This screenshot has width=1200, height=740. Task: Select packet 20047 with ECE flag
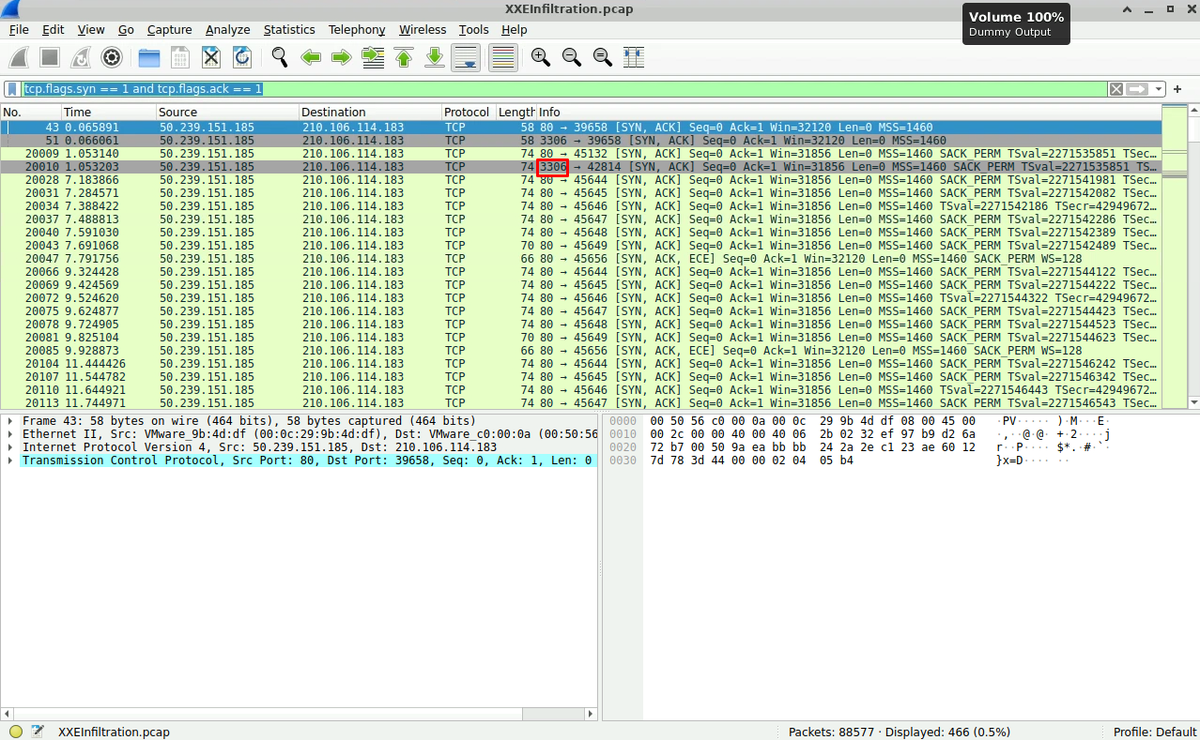(582, 258)
